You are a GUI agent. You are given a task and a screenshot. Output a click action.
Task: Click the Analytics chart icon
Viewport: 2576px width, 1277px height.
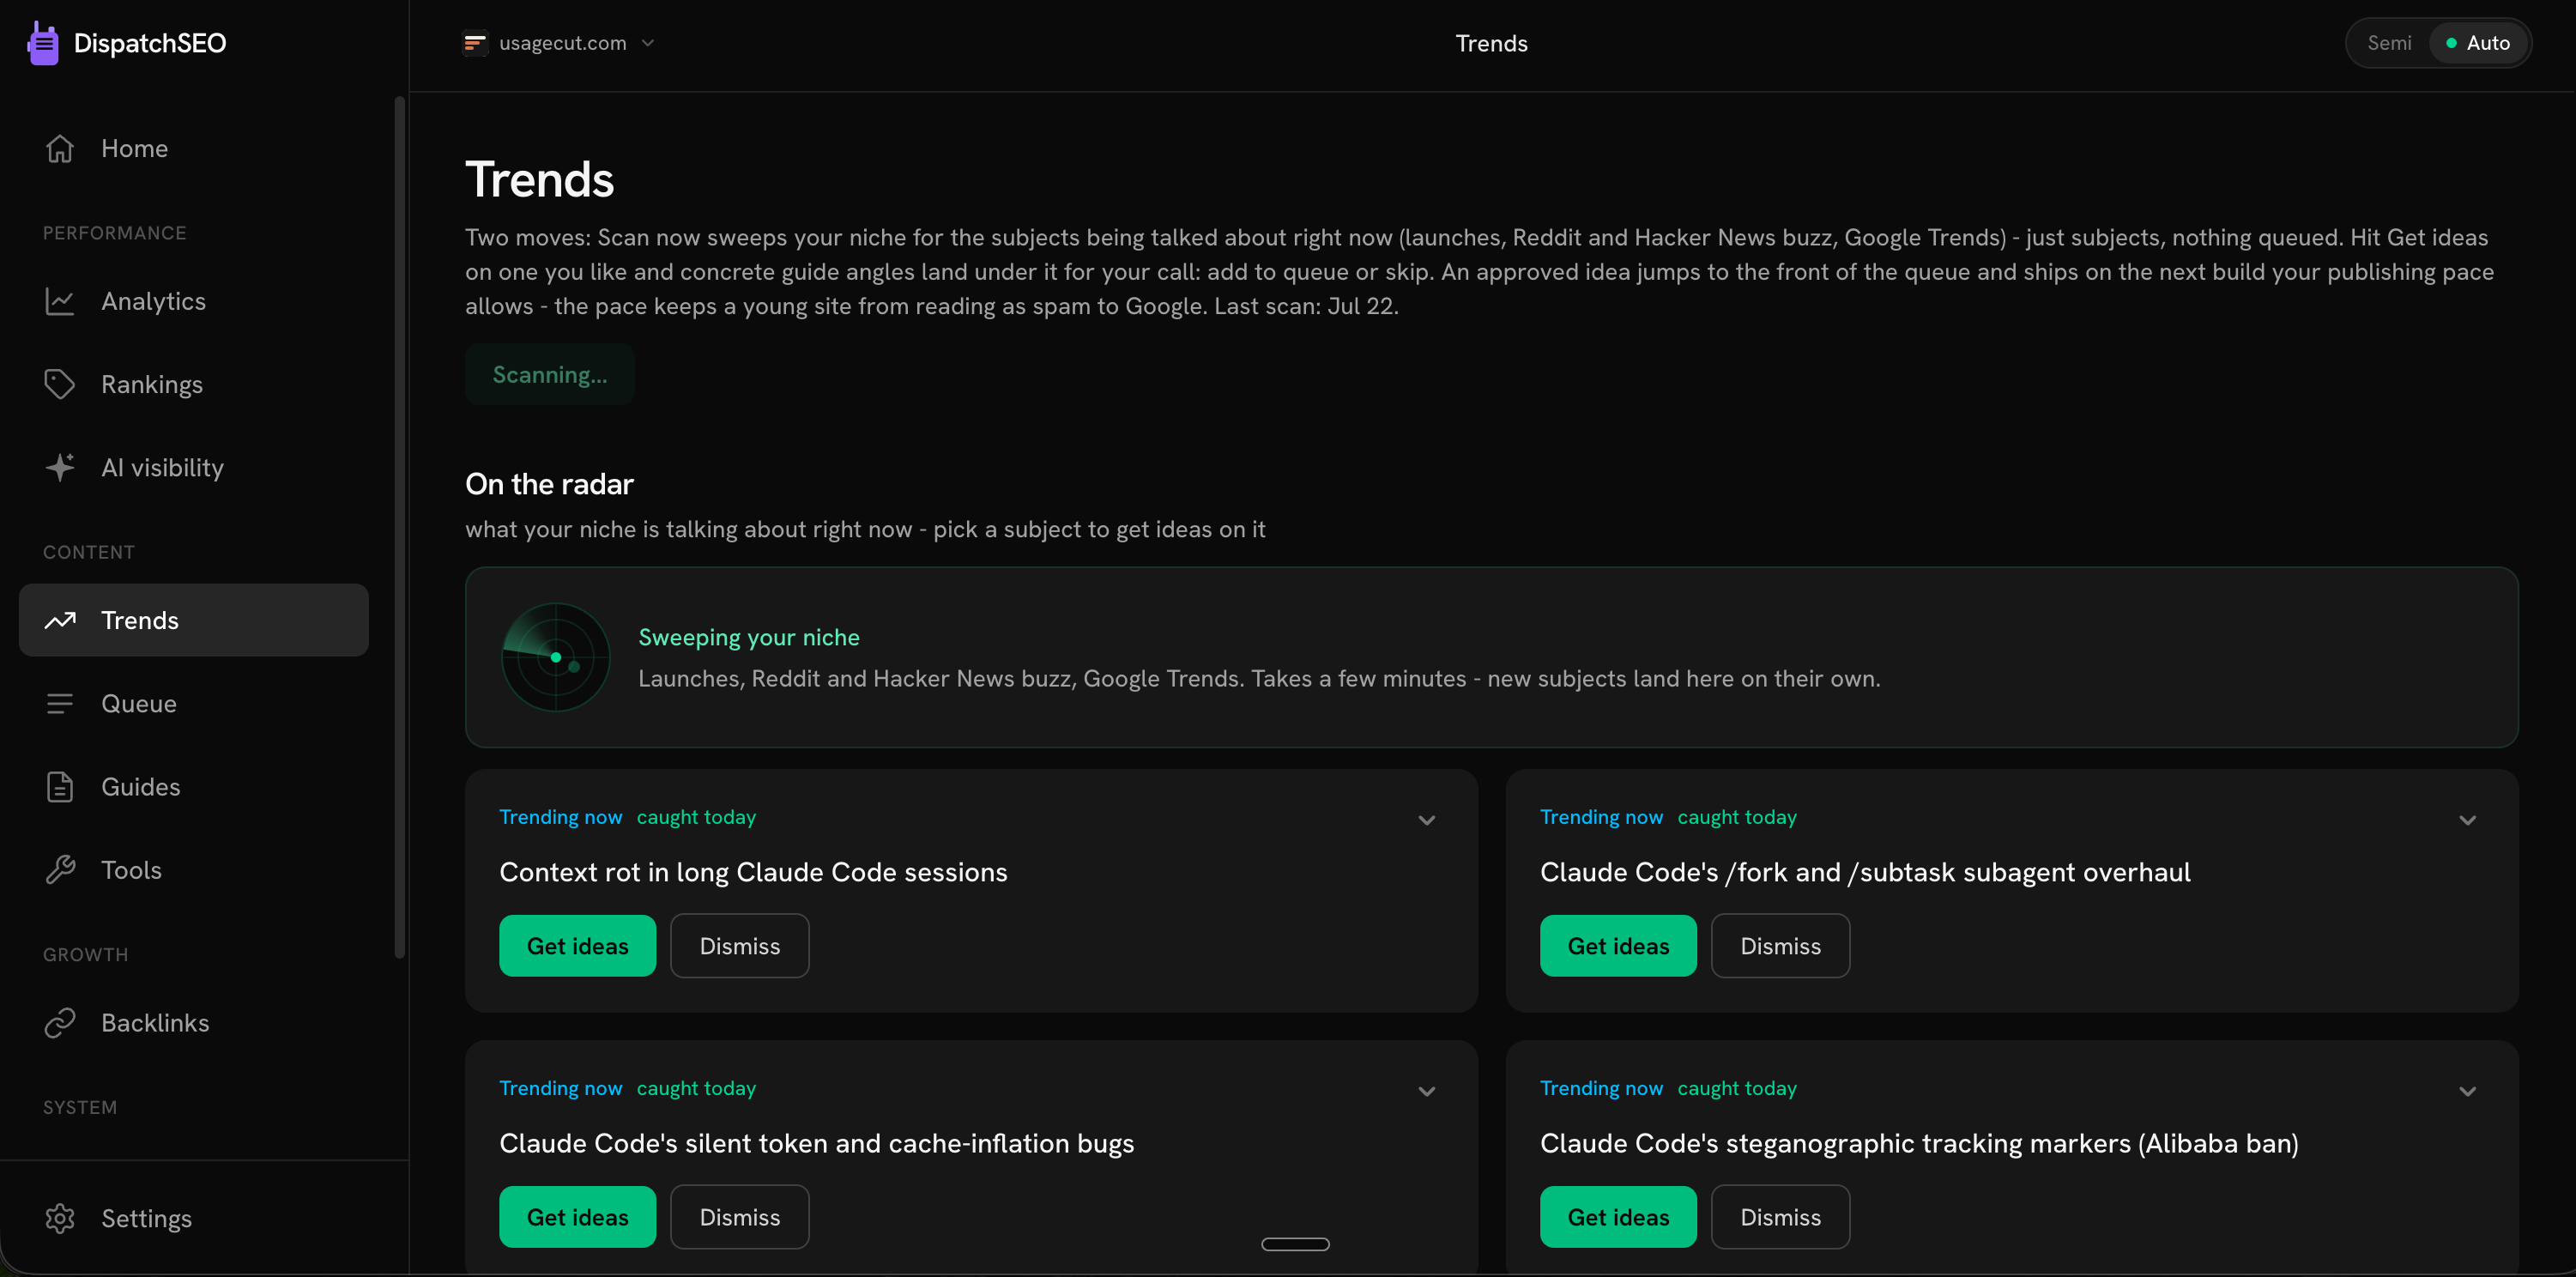click(x=60, y=301)
